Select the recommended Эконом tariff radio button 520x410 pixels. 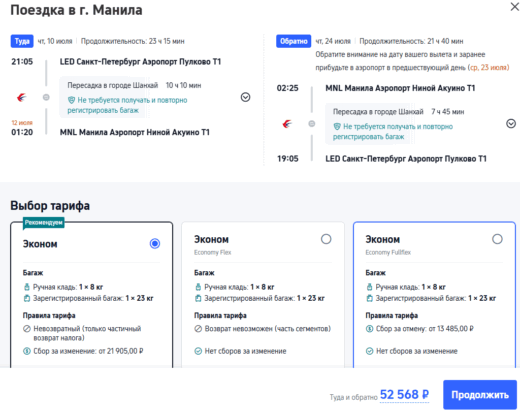point(155,244)
